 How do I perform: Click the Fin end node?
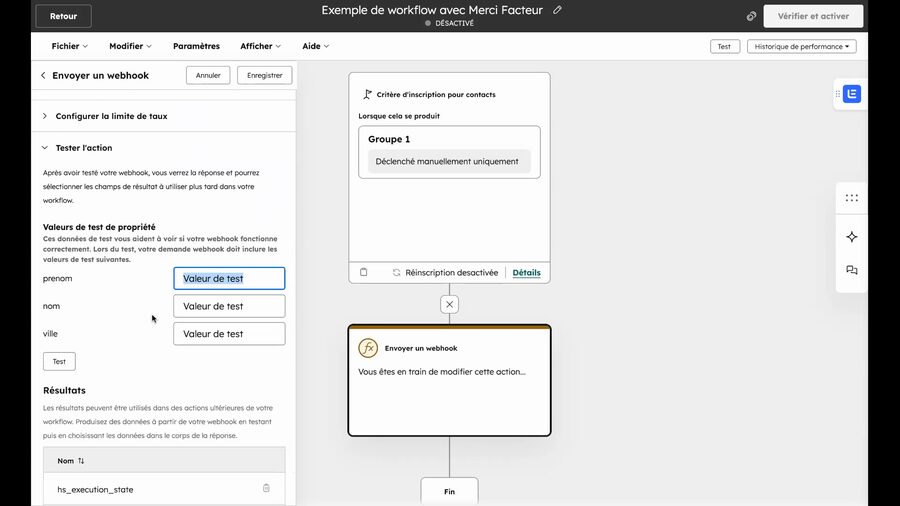pos(449,491)
